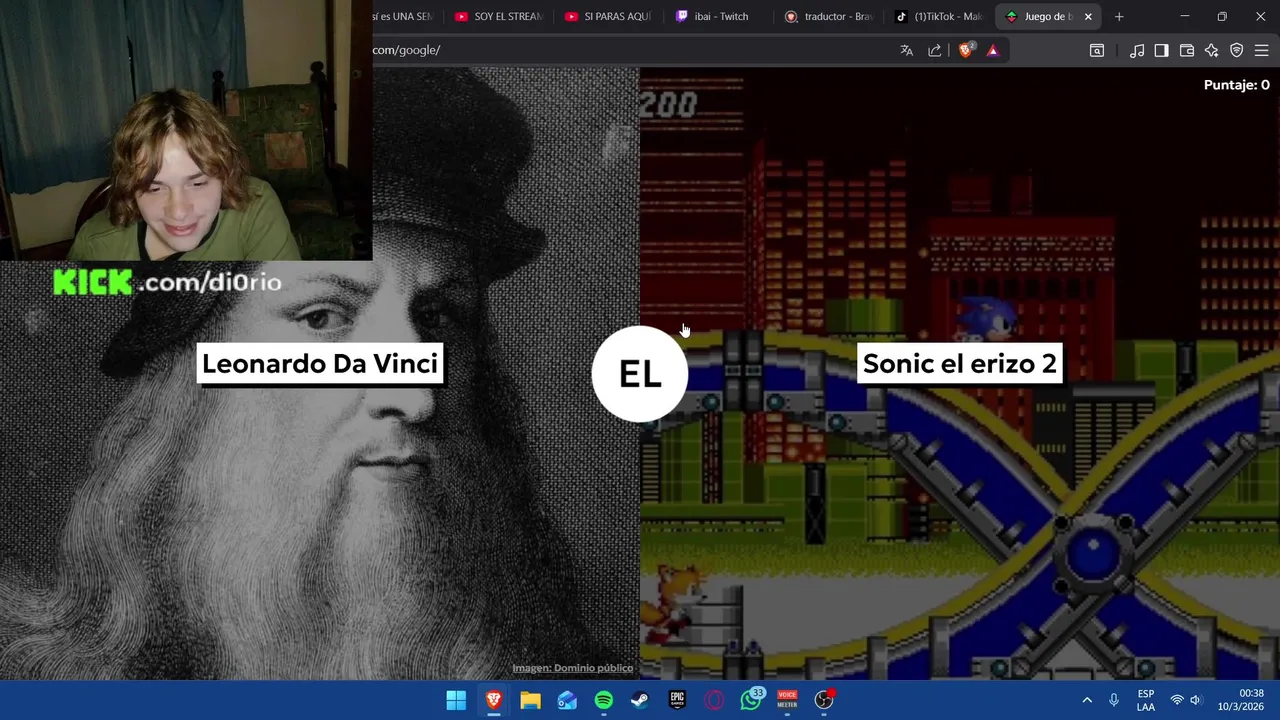The width and height of the screenshot is (1280, 720).
Task: Open Steam from the taskbar
Action: (x=640, y=700)
